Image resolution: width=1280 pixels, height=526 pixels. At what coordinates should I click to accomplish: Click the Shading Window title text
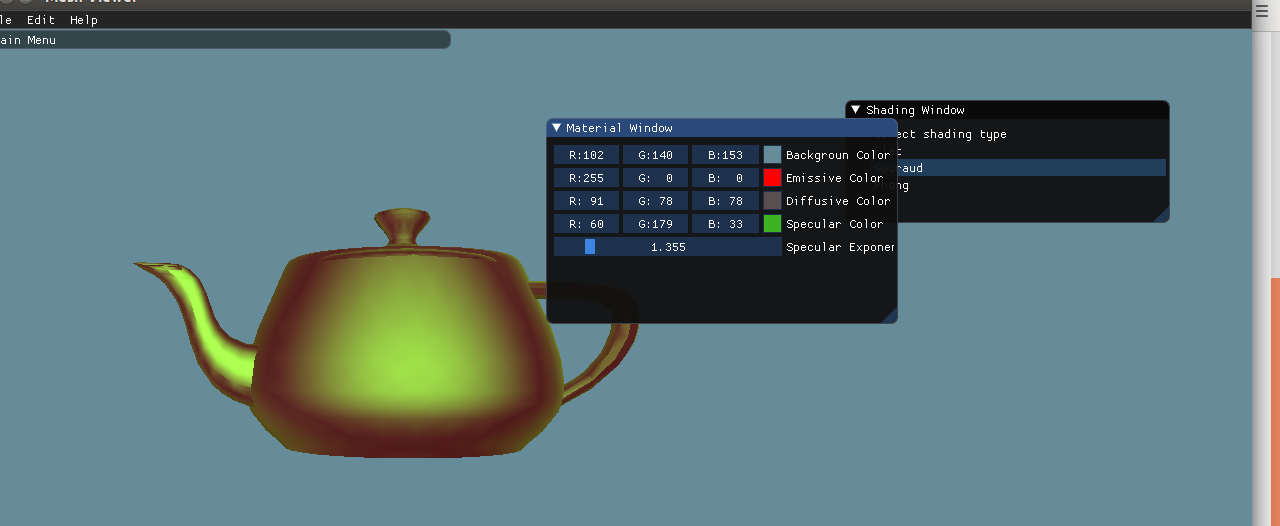tap(915, 110)
